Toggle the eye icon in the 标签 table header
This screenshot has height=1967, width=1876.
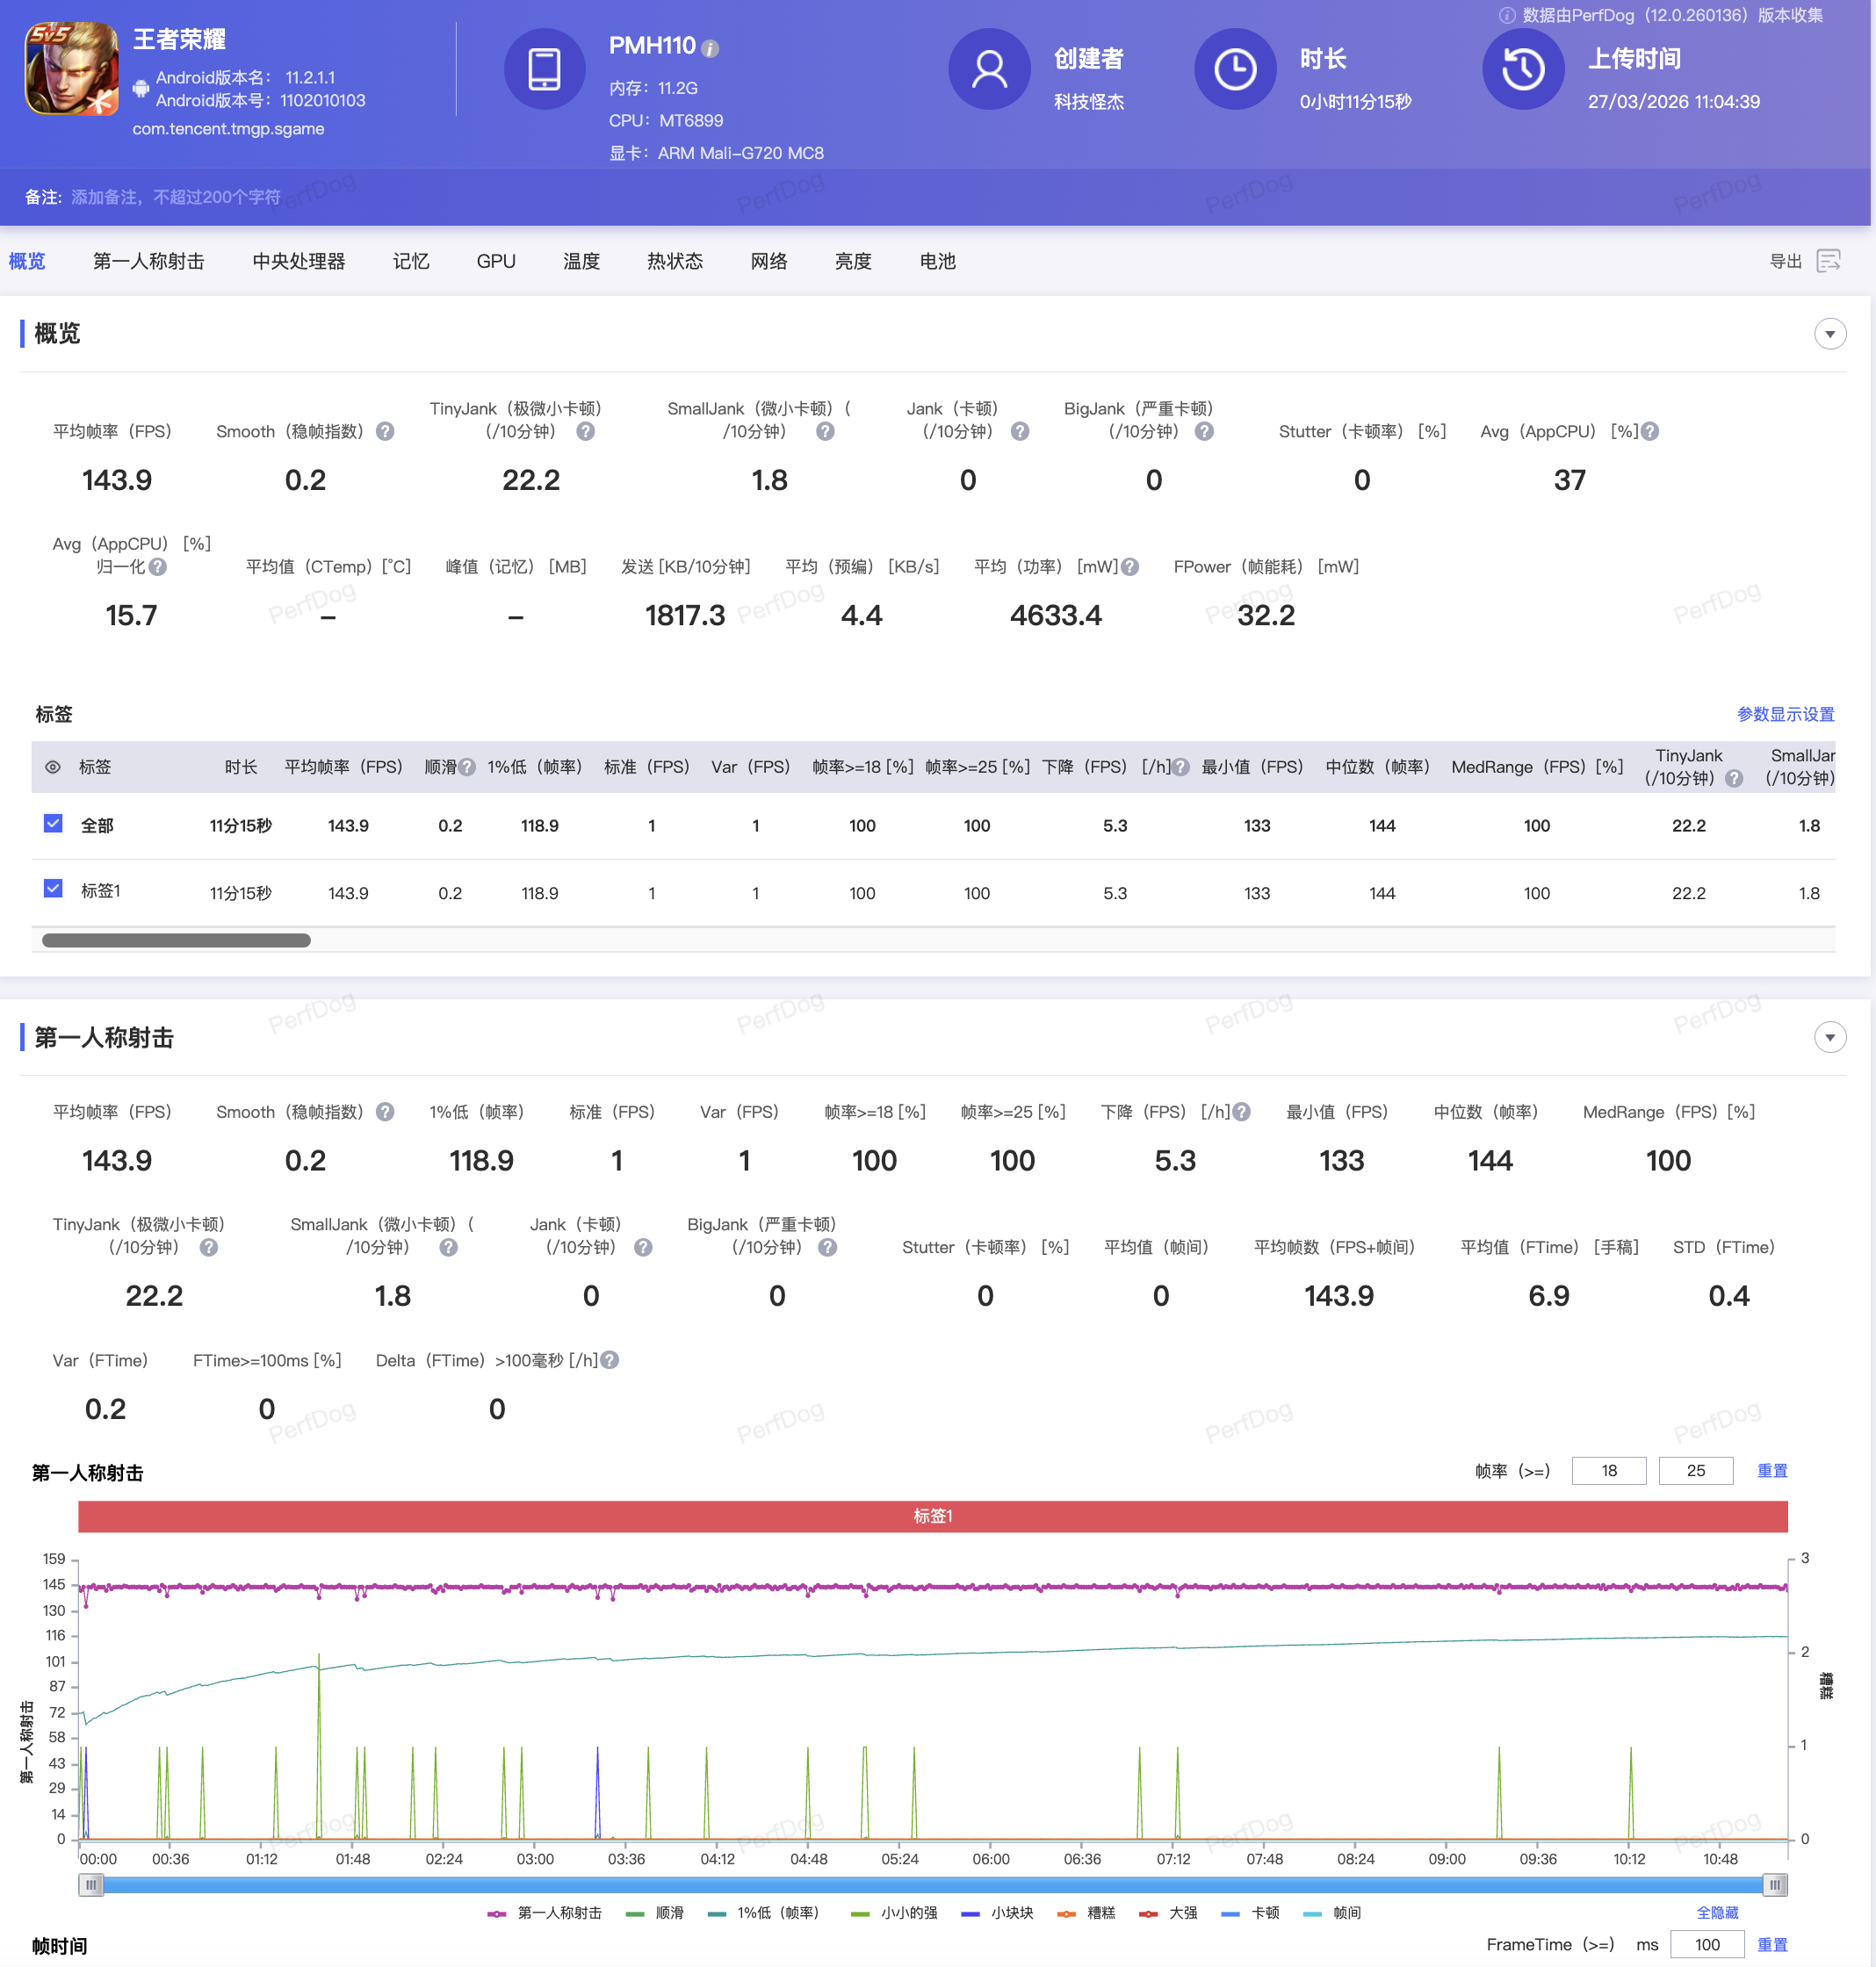click(53, 767)
